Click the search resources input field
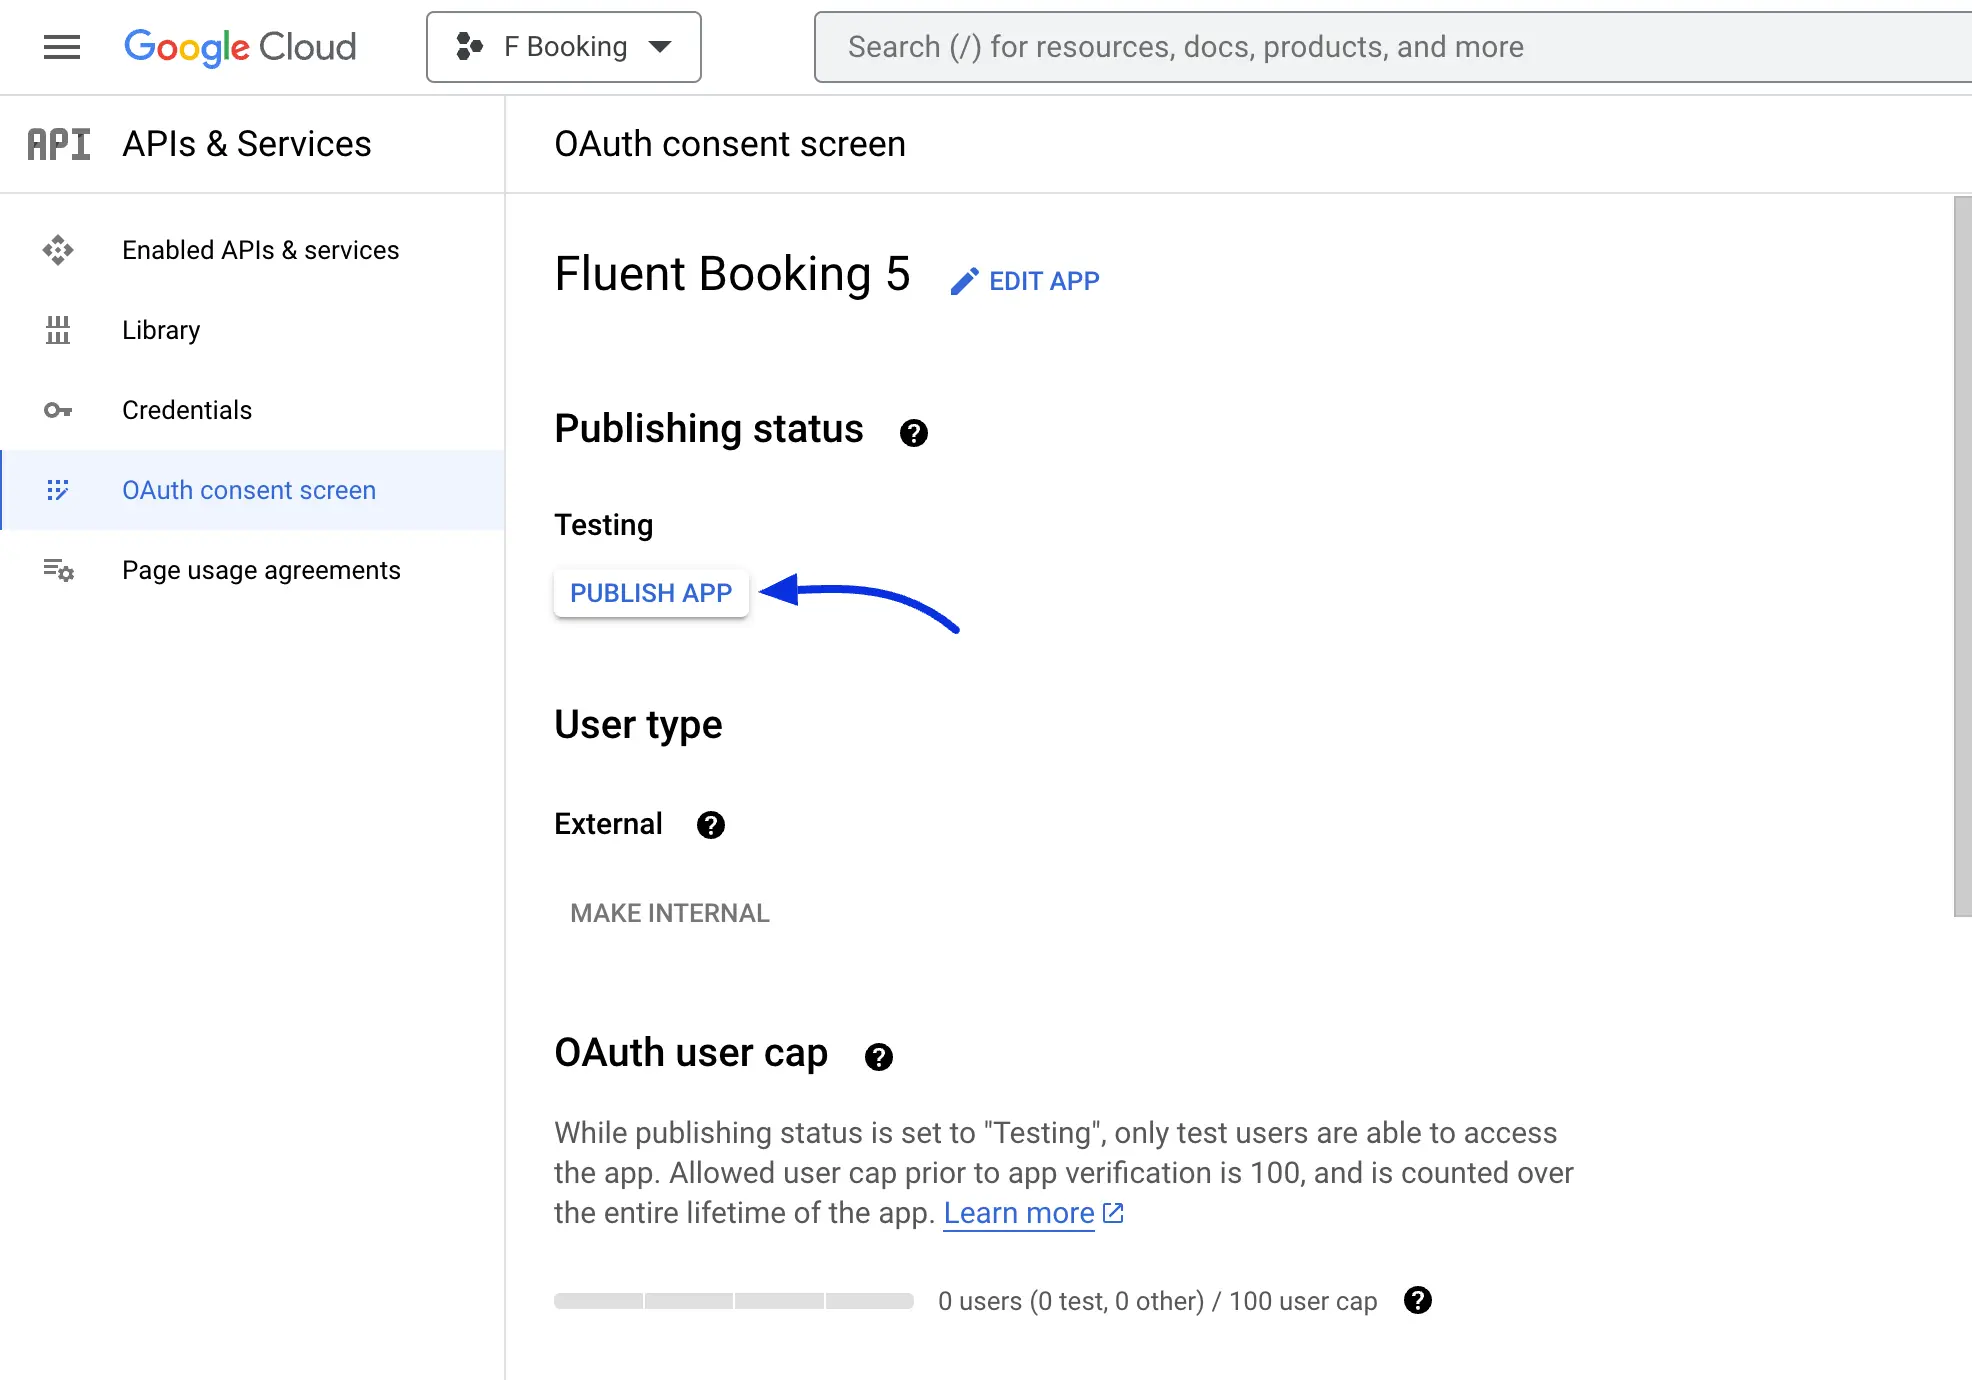The width and height of the screenshot is (1972, 1380). tap(1392, 47)
